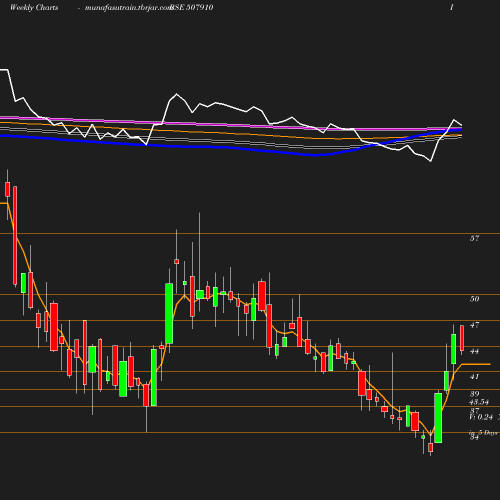Screen dimensions: 500x500
Task: Click the volume value 'V: 0.24'
Action: (481, 417)
